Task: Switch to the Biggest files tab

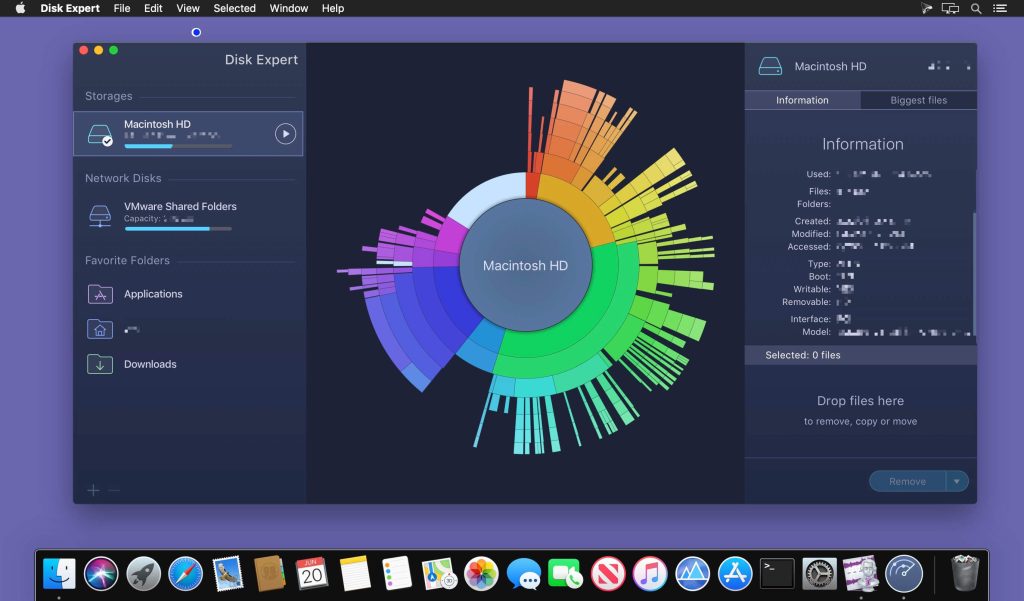Action: (x=918, y=100)
